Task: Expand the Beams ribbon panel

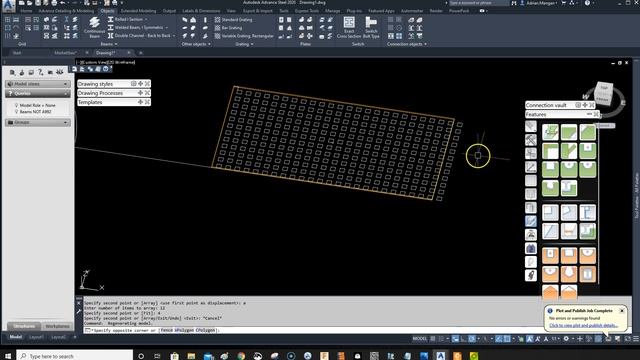Action: [109, 44]
